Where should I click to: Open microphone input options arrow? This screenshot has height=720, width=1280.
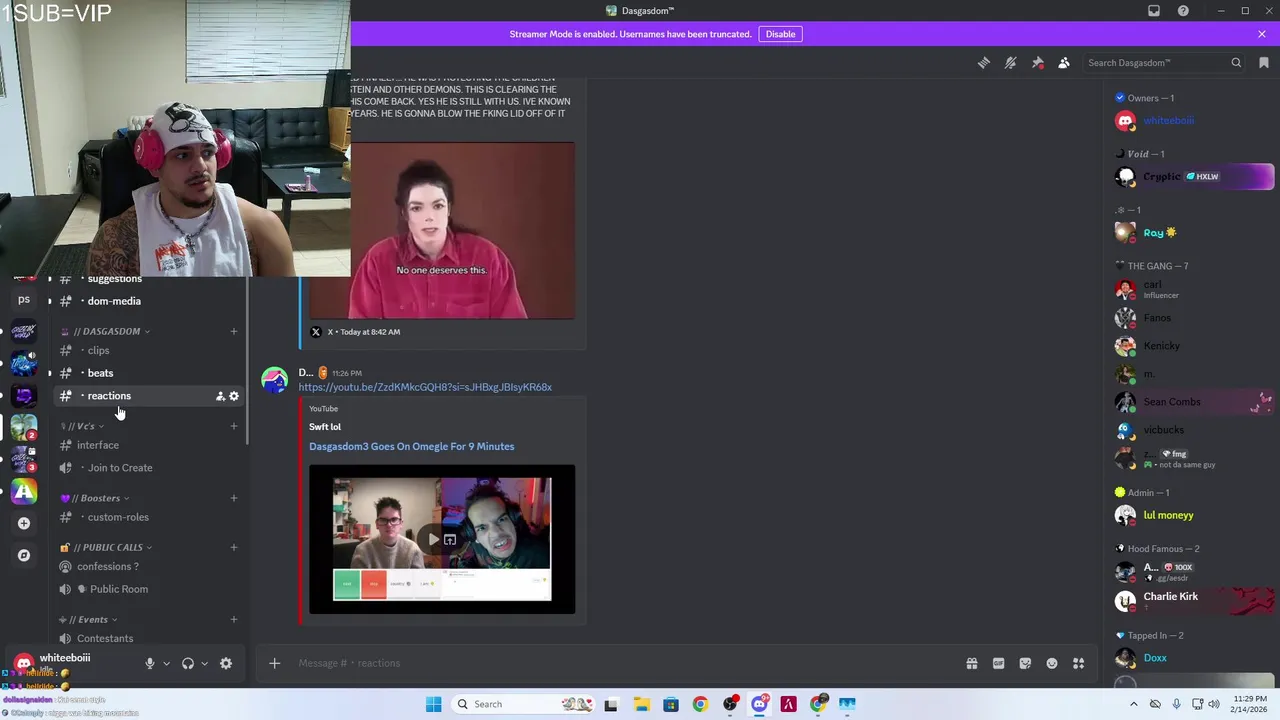point(166,663)
